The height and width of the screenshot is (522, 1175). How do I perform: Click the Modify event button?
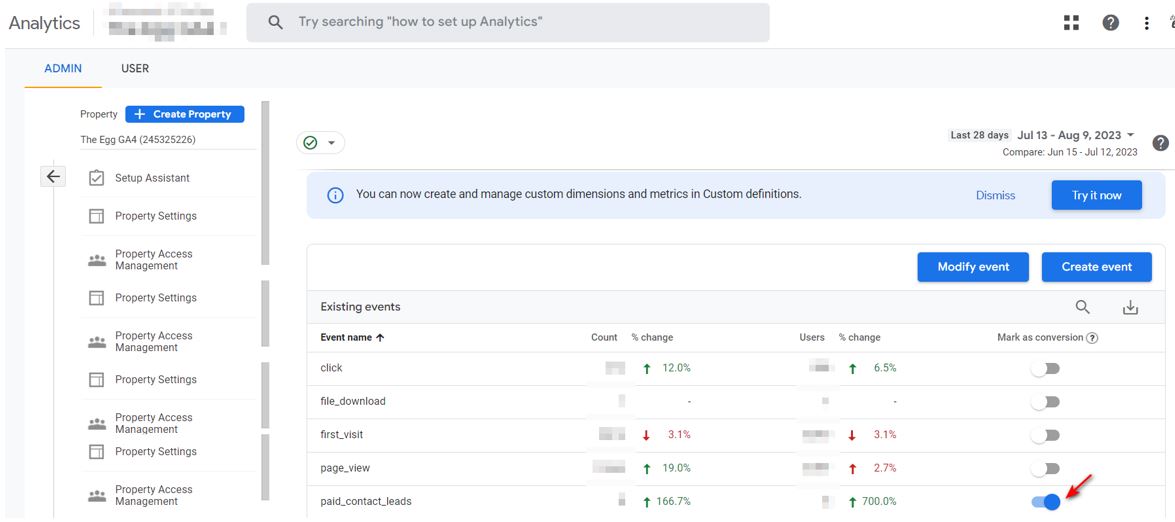pyautogui.click(x=973, y=267)
